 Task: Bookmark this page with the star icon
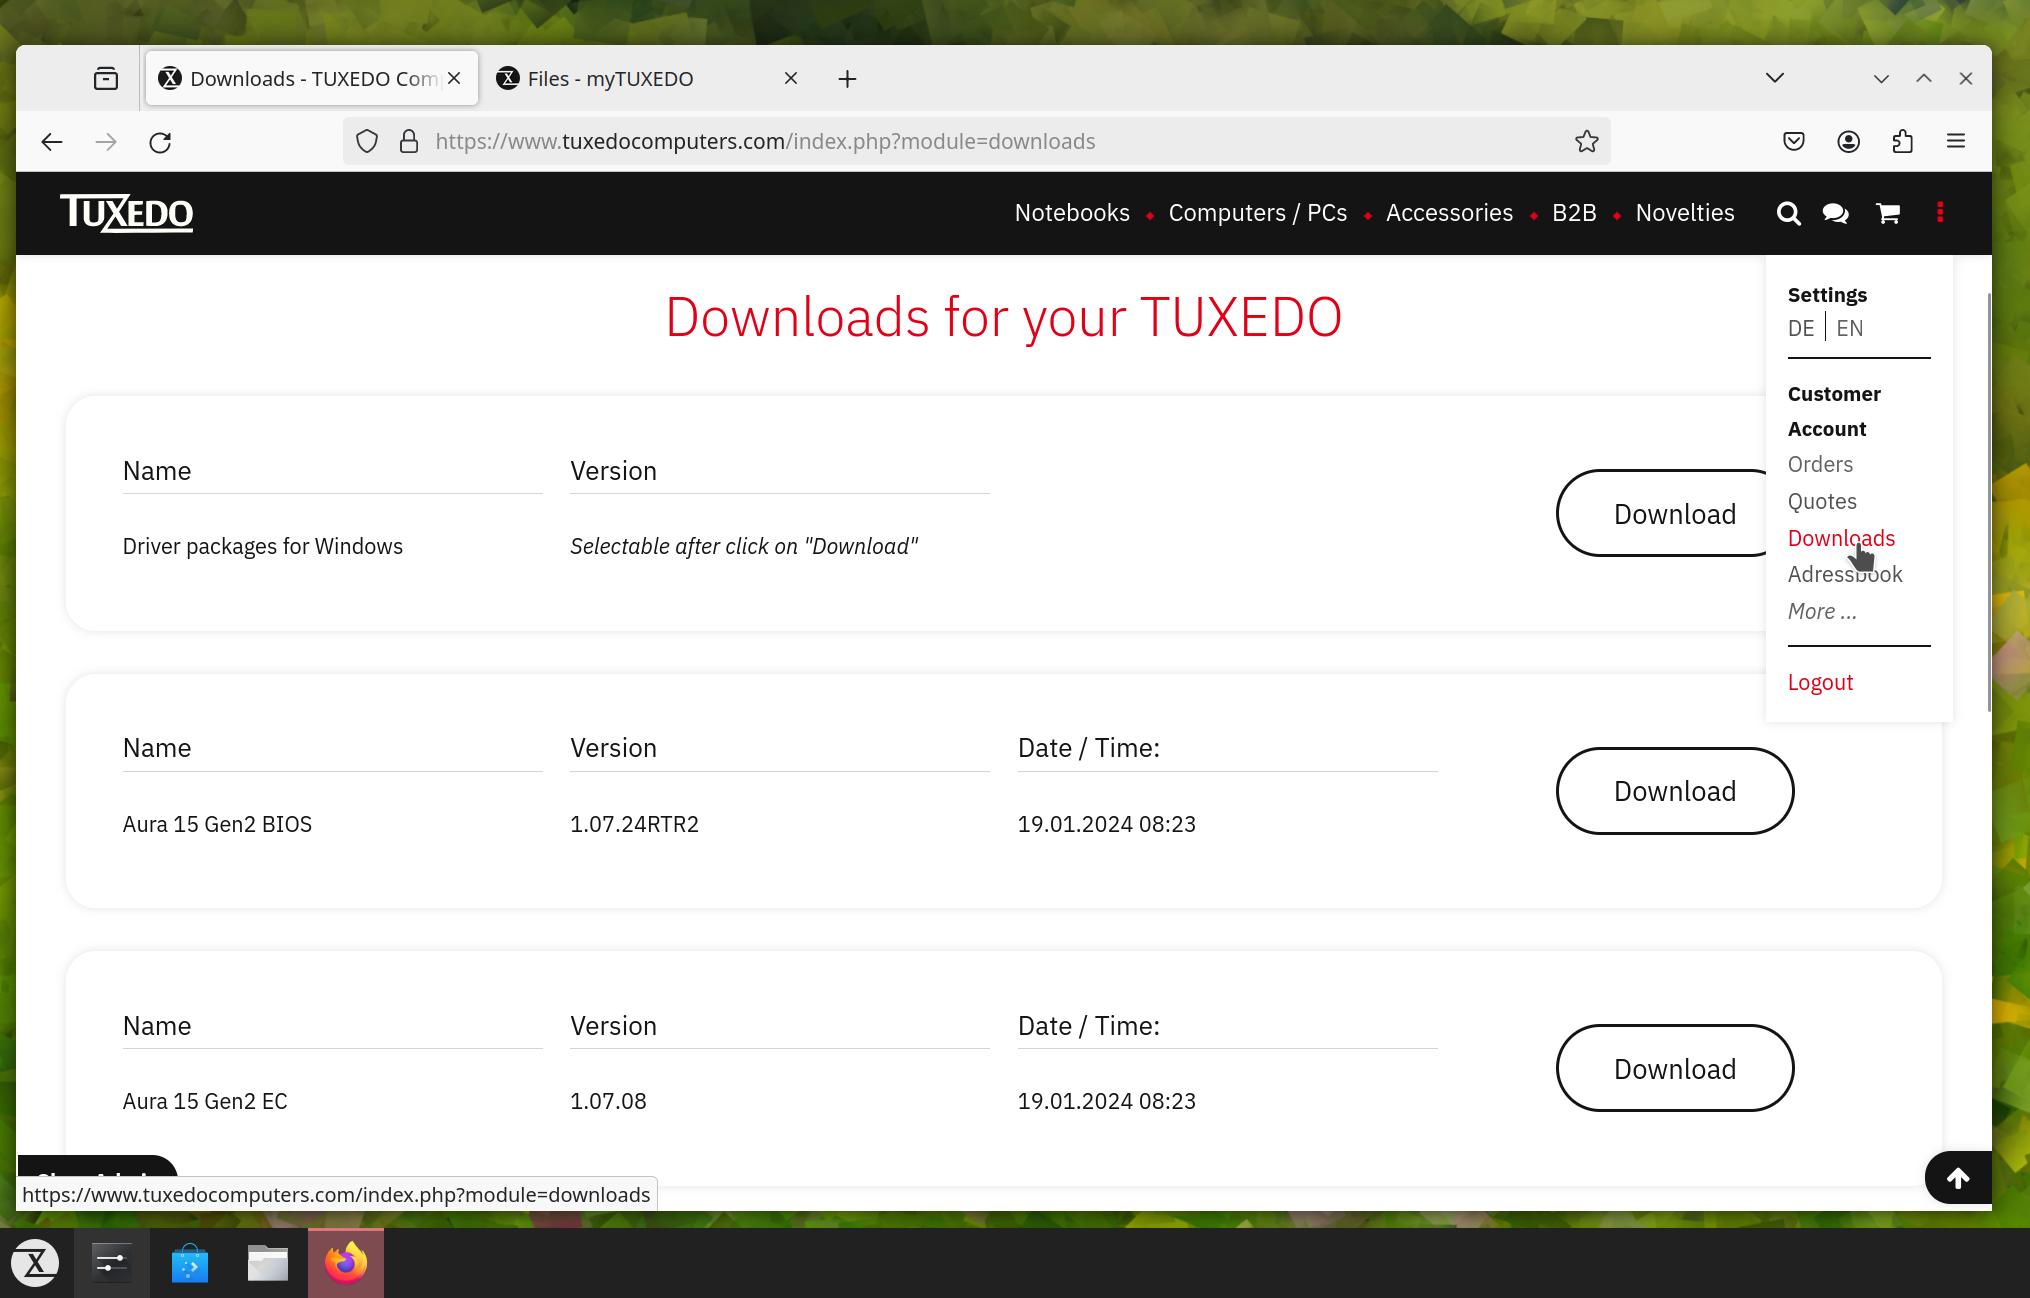[1587, 142]
